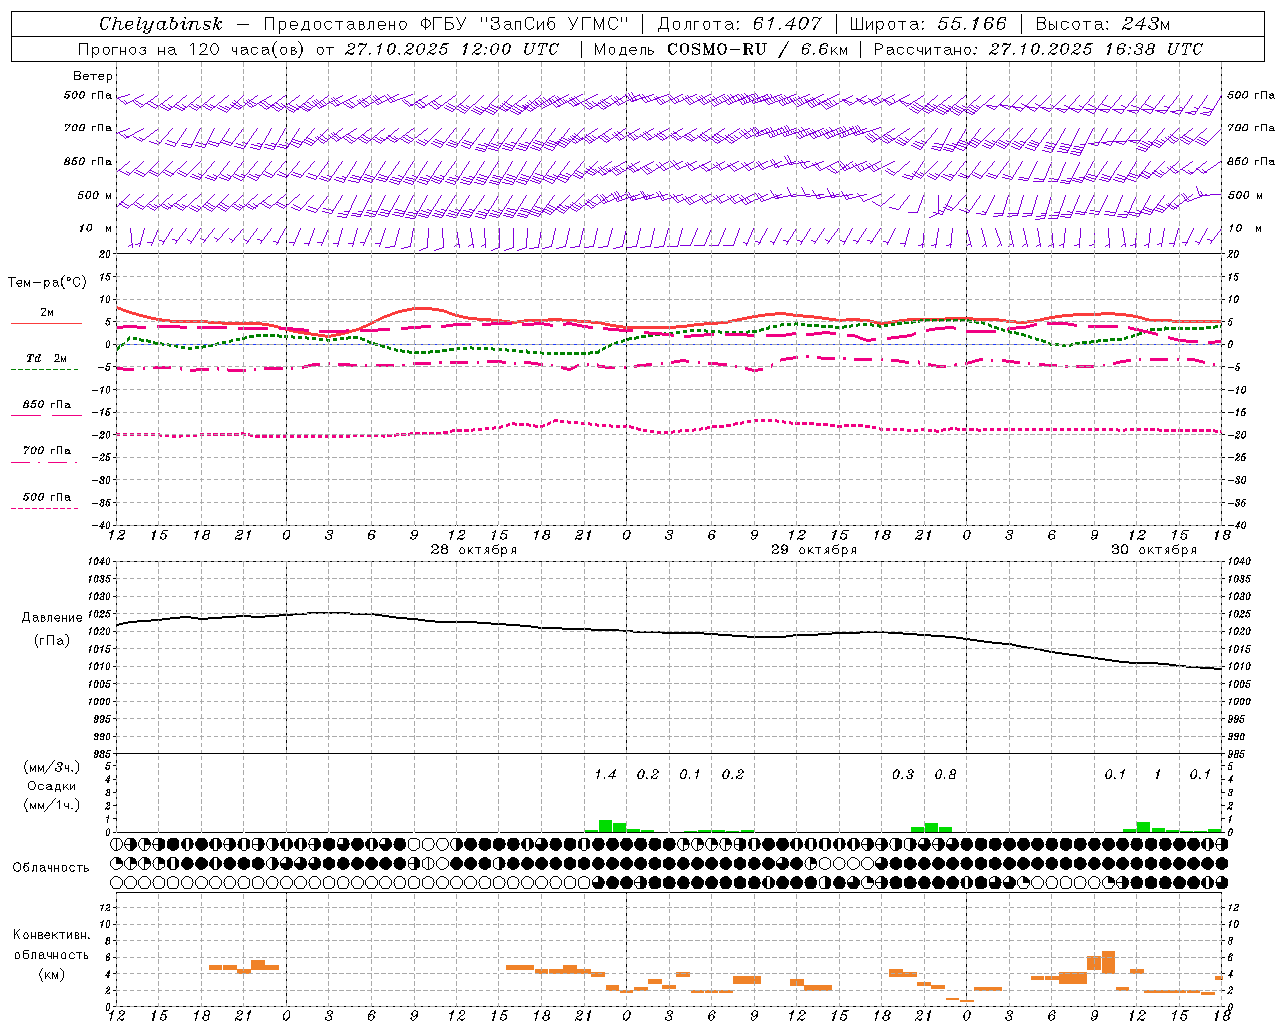Viewport: 1280px width, 1024px height.
Task: Click the 29 октября date label
Action: [x=814, y=550]
